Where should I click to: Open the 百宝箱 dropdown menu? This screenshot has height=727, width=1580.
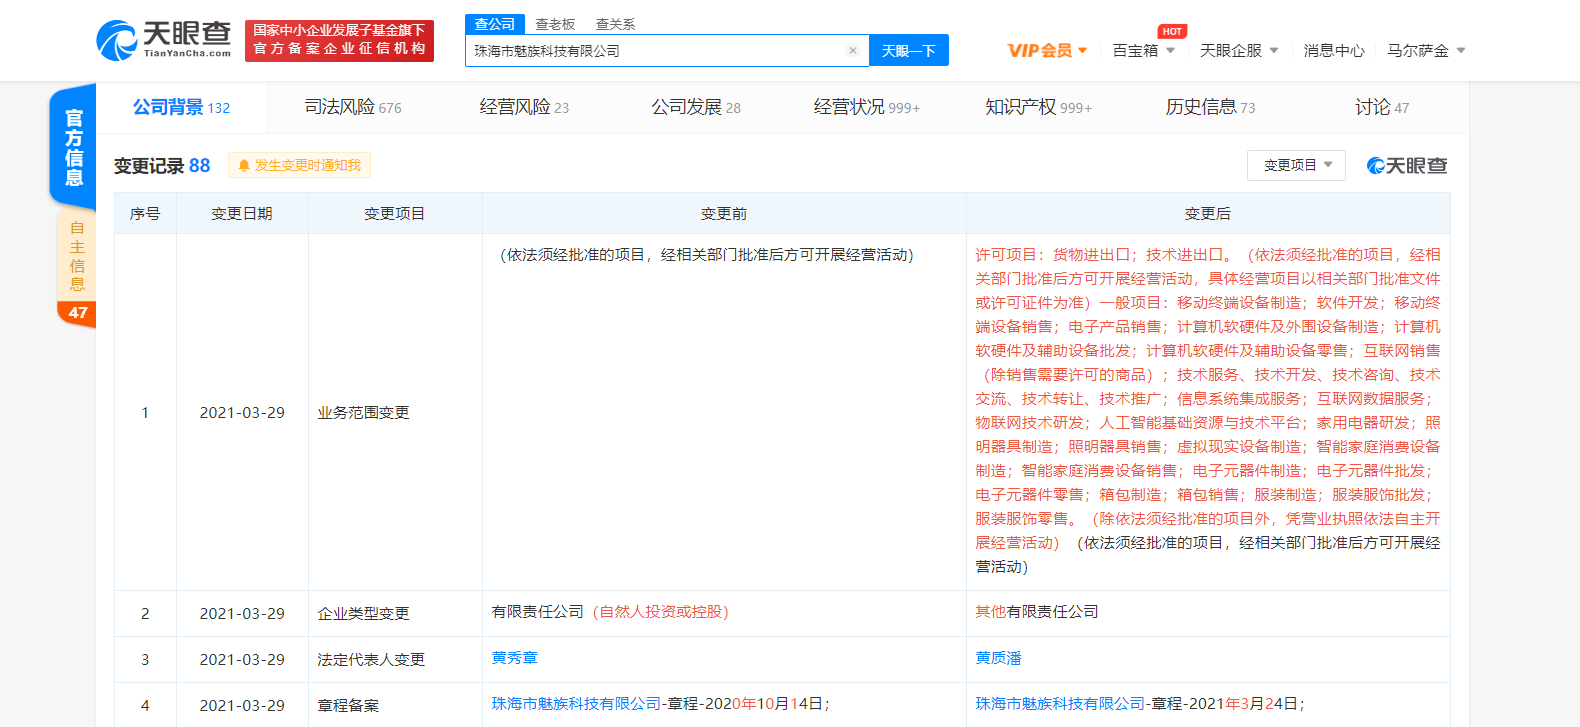(x=1144, y=51)
